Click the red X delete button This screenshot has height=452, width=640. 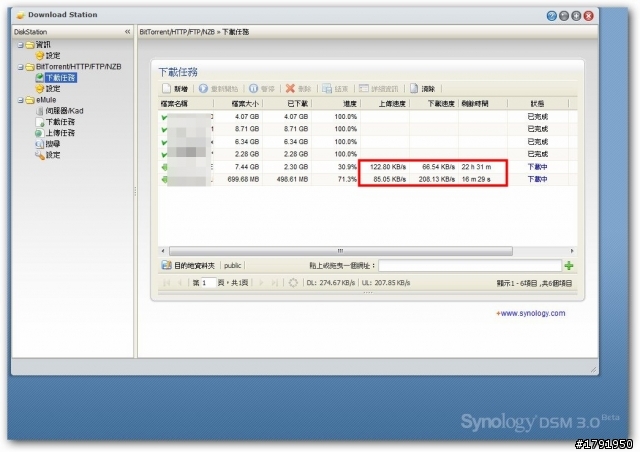pyautogui.click(x=298, y=89)
